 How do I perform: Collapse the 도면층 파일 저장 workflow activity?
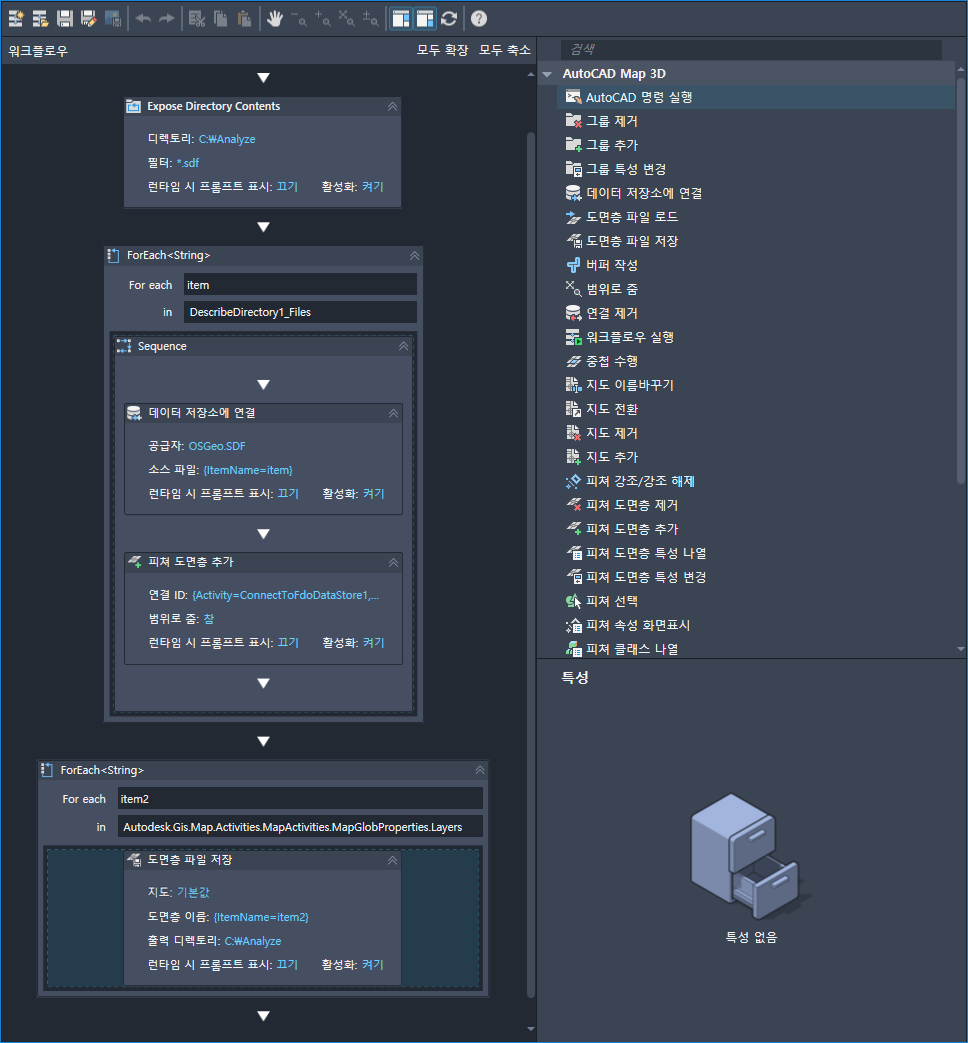[393, 860]
